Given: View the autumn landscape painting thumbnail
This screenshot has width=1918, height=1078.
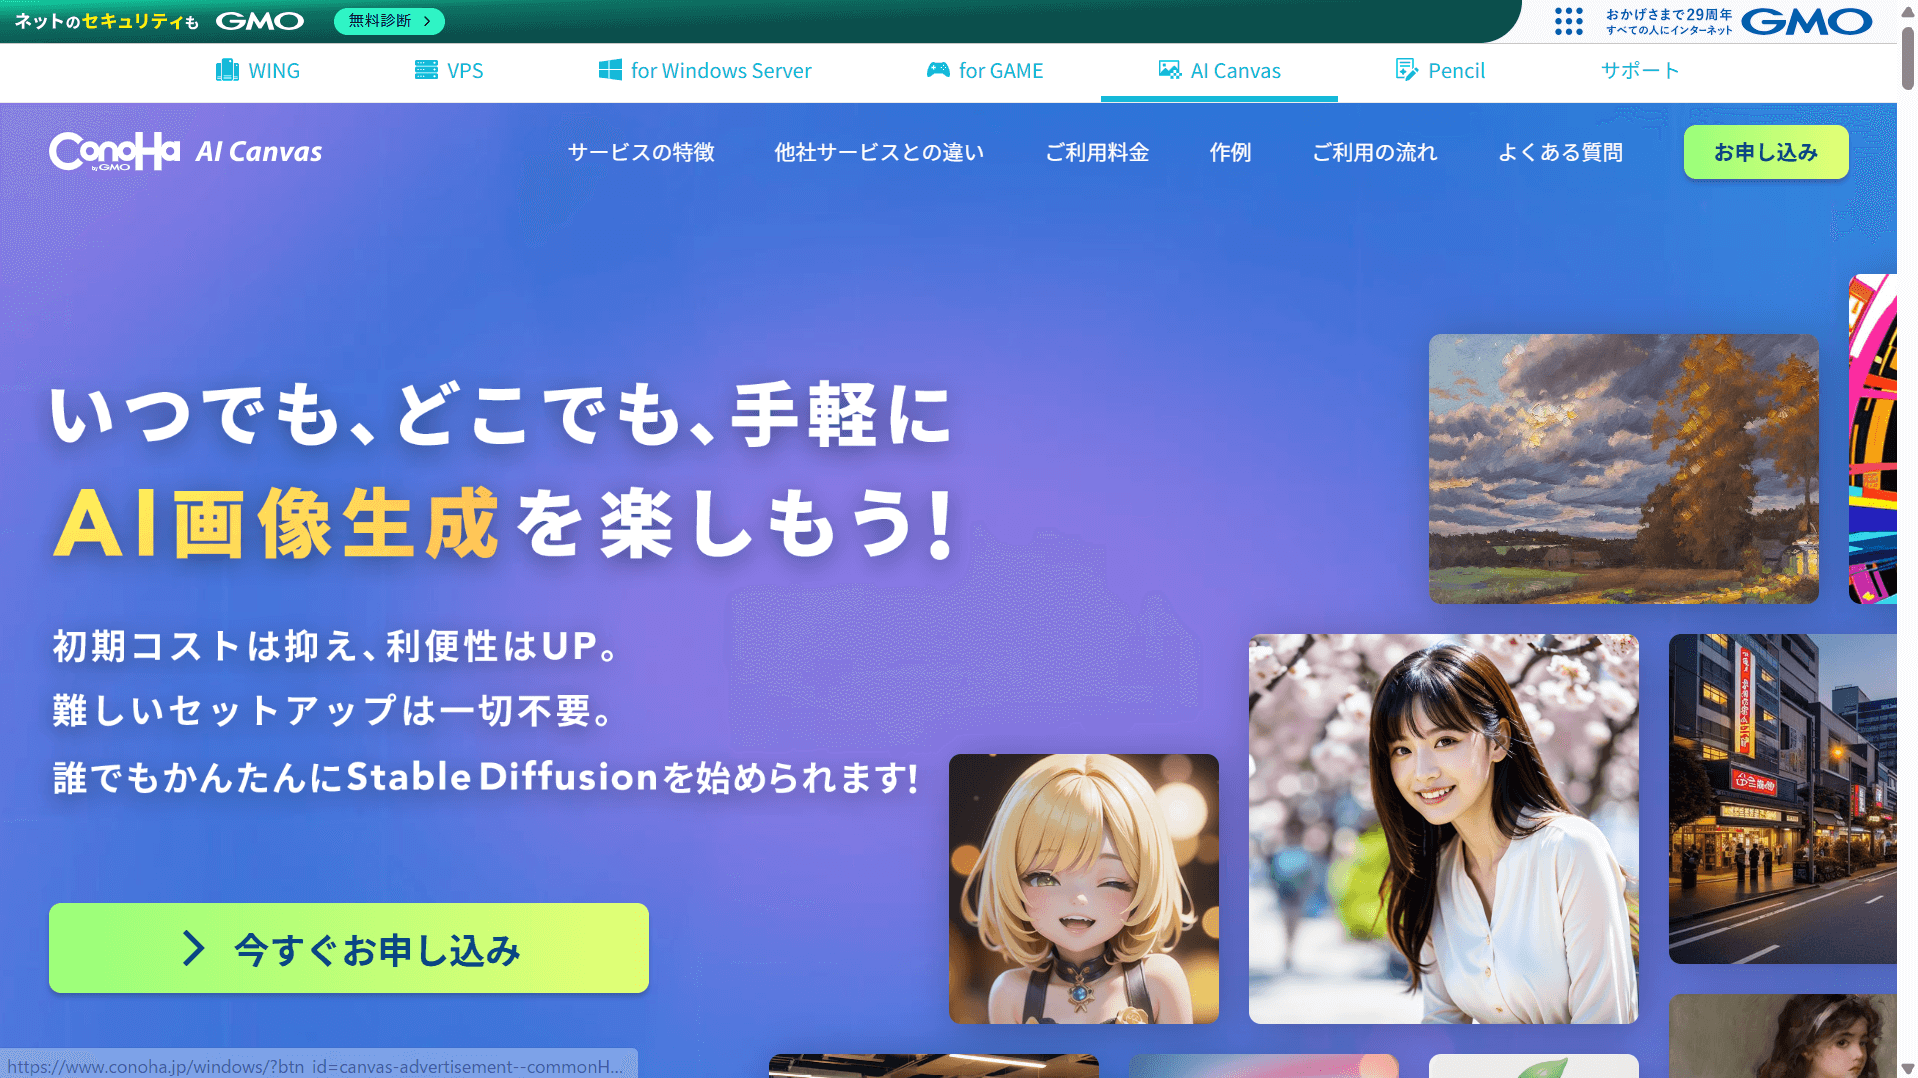Looking at the screenshot, I should 1623,469.
